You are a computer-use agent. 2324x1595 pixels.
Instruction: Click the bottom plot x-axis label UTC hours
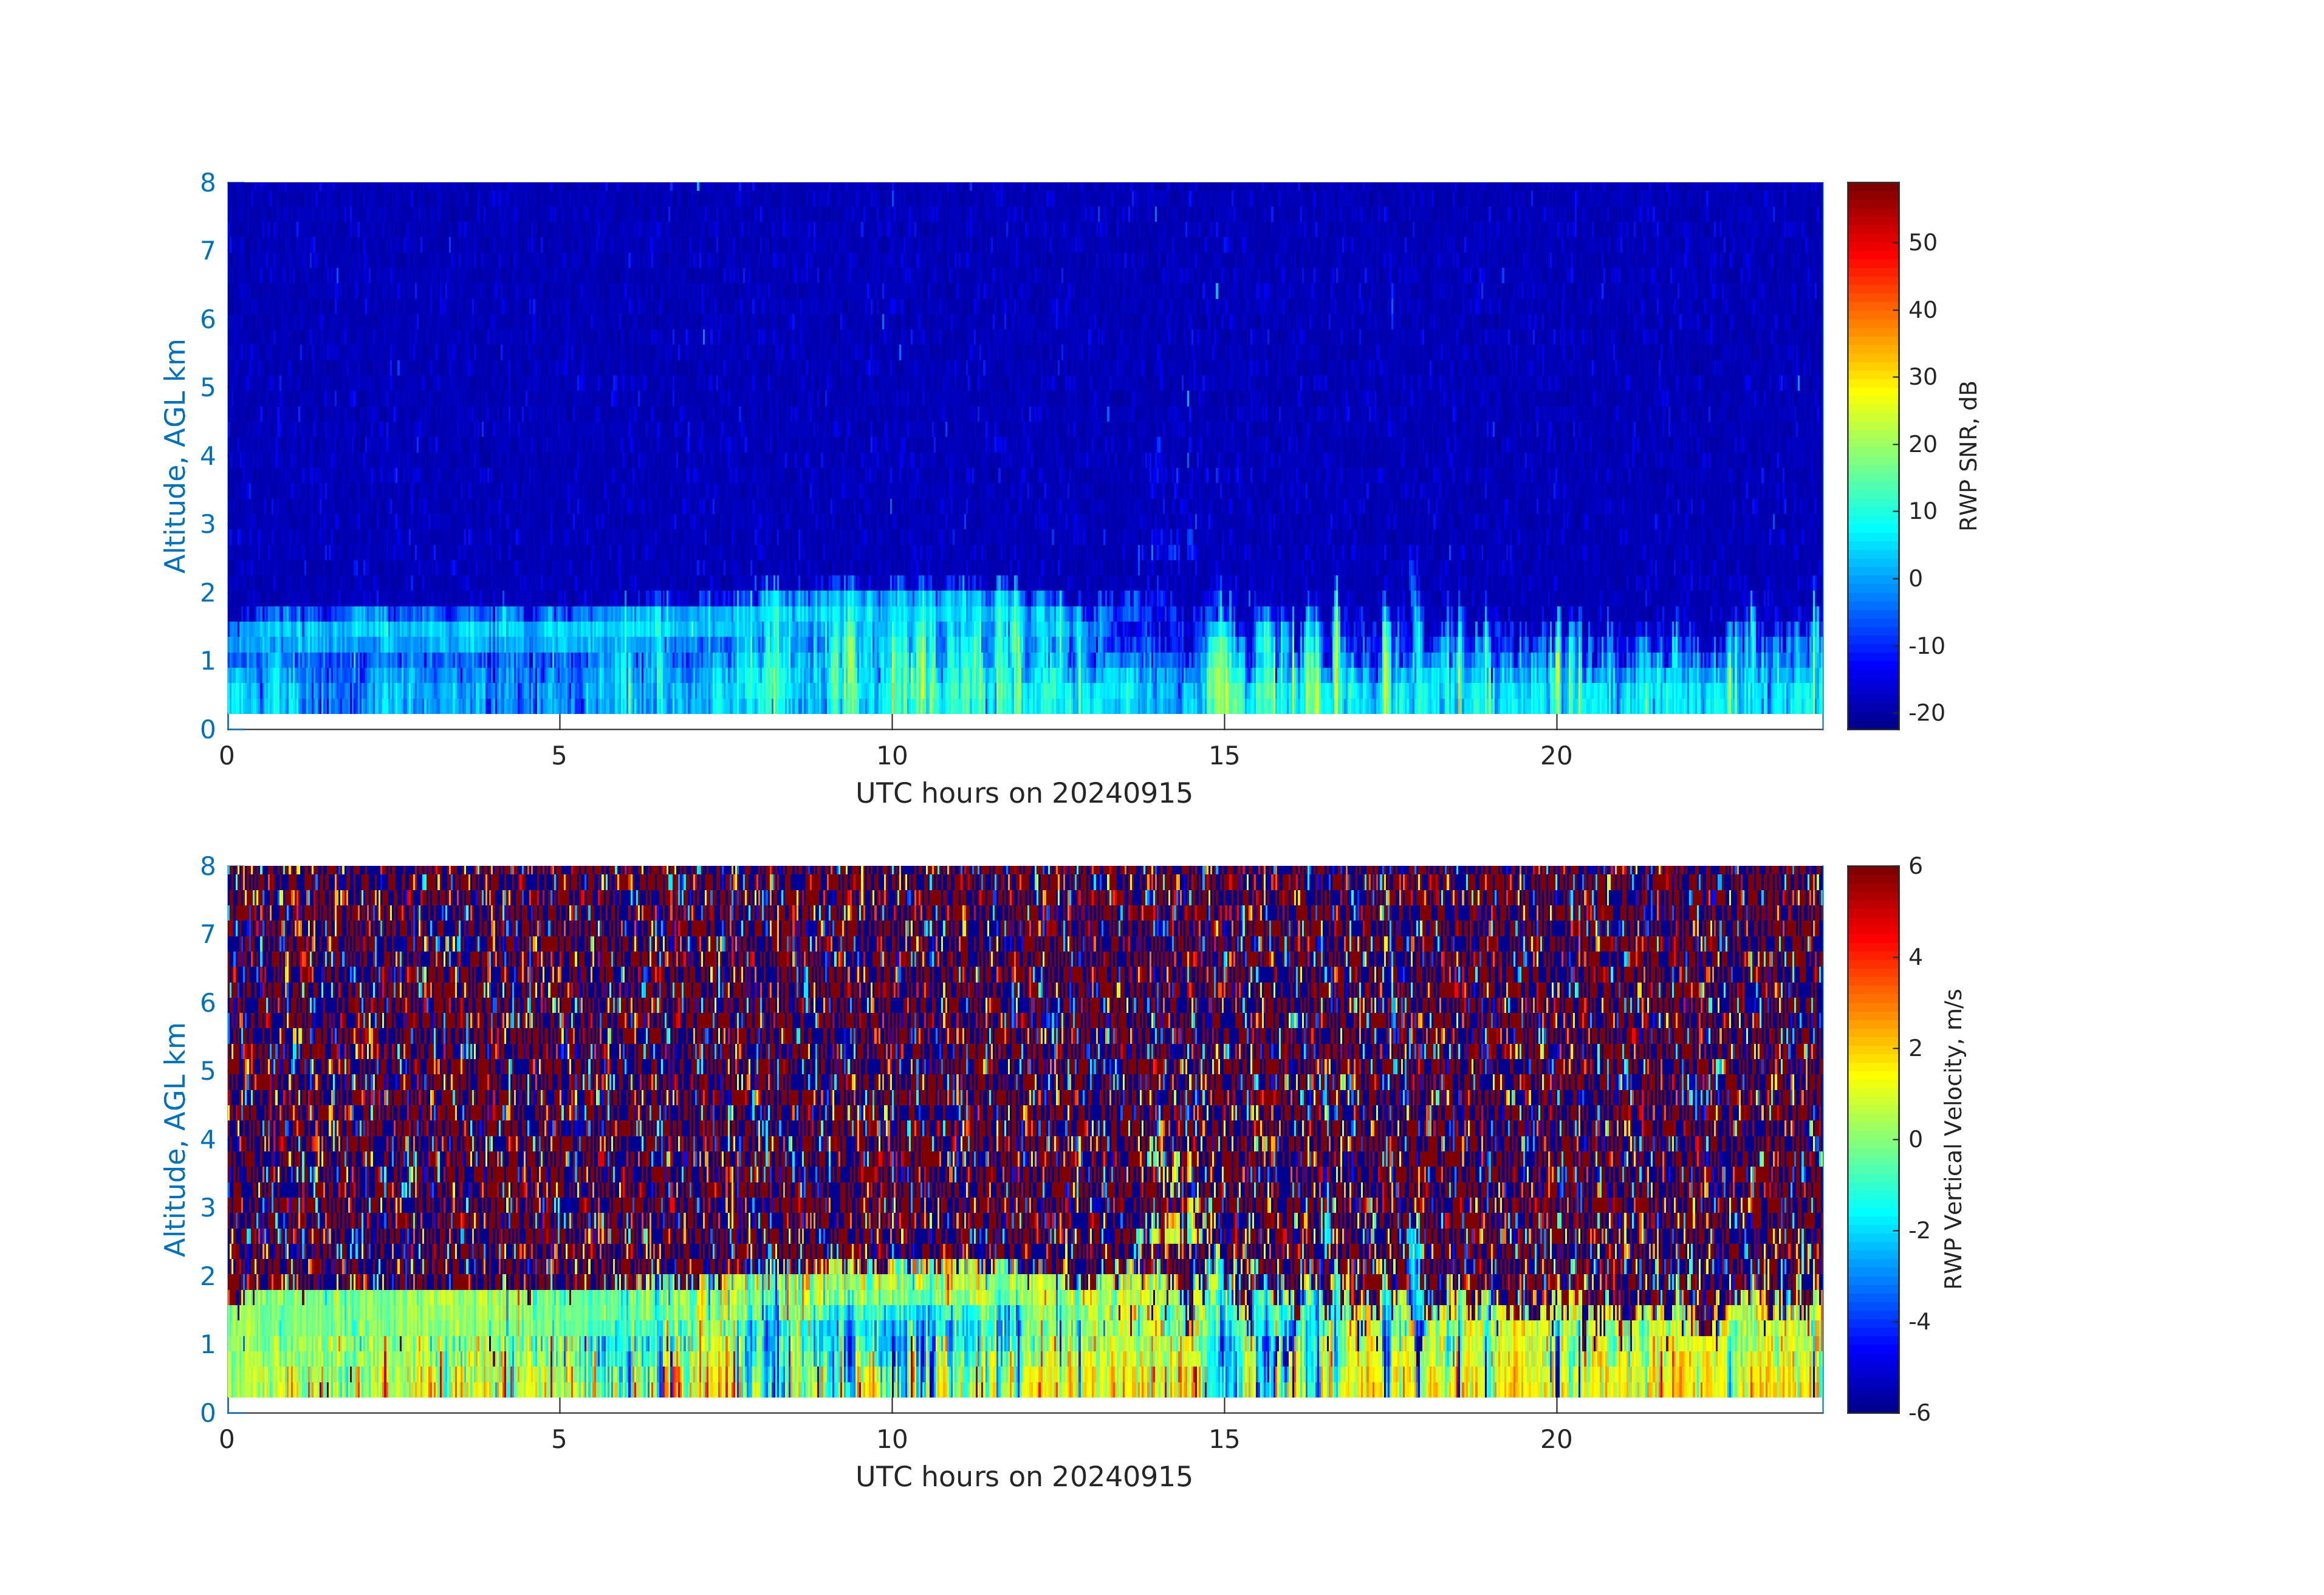[1023, 1477]
